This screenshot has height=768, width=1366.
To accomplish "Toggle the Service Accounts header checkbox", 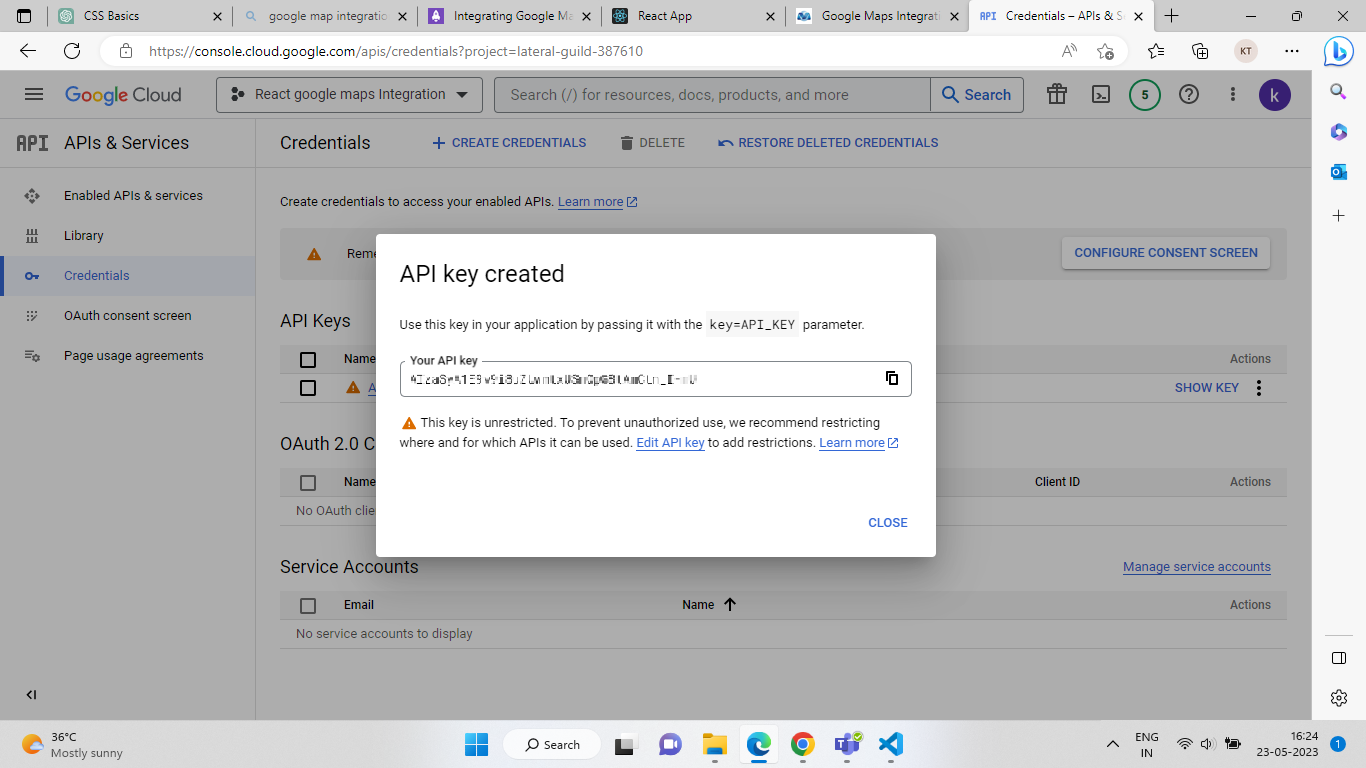I will click(x=308, y=605).
